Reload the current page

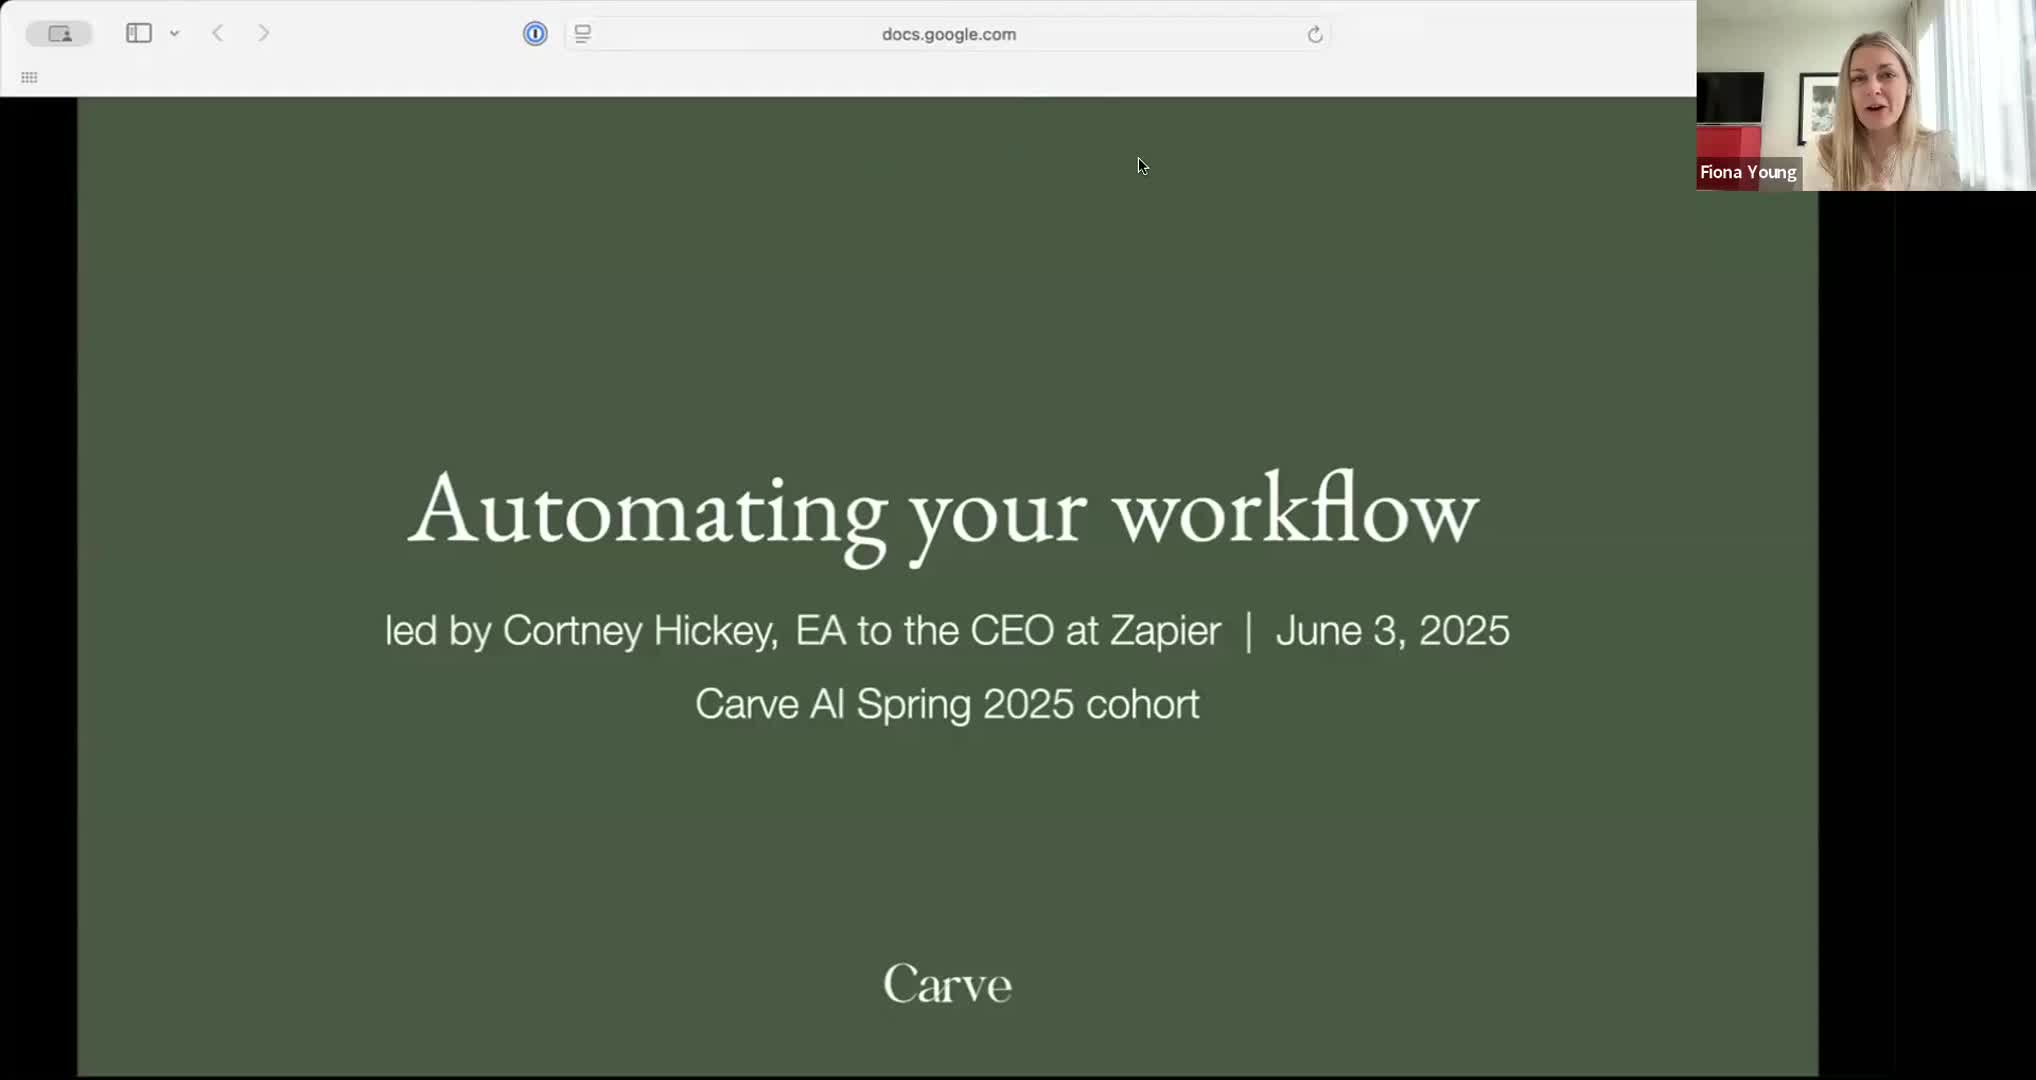[1315, 35]
